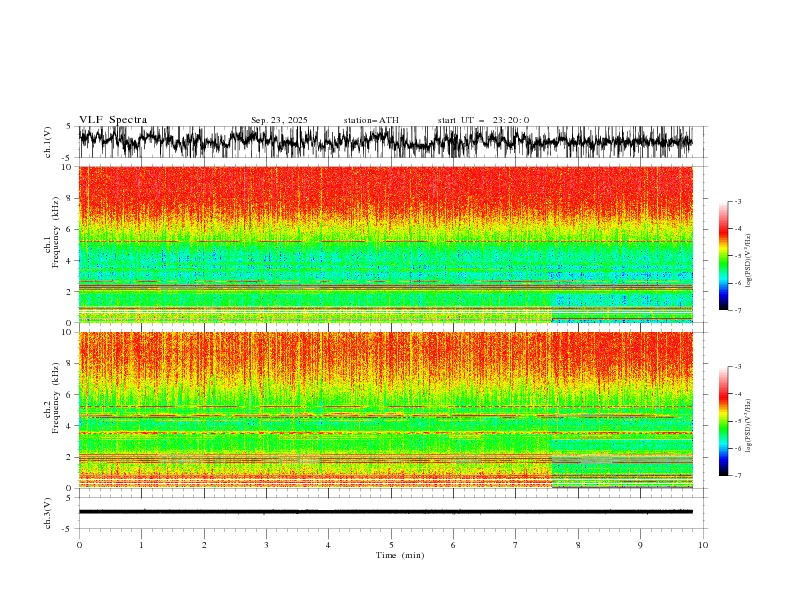Click the ch.3(V) axis "-5" tick label
Image resolution: width=792 pixels, height=612 pixels.
coord(67,529)
